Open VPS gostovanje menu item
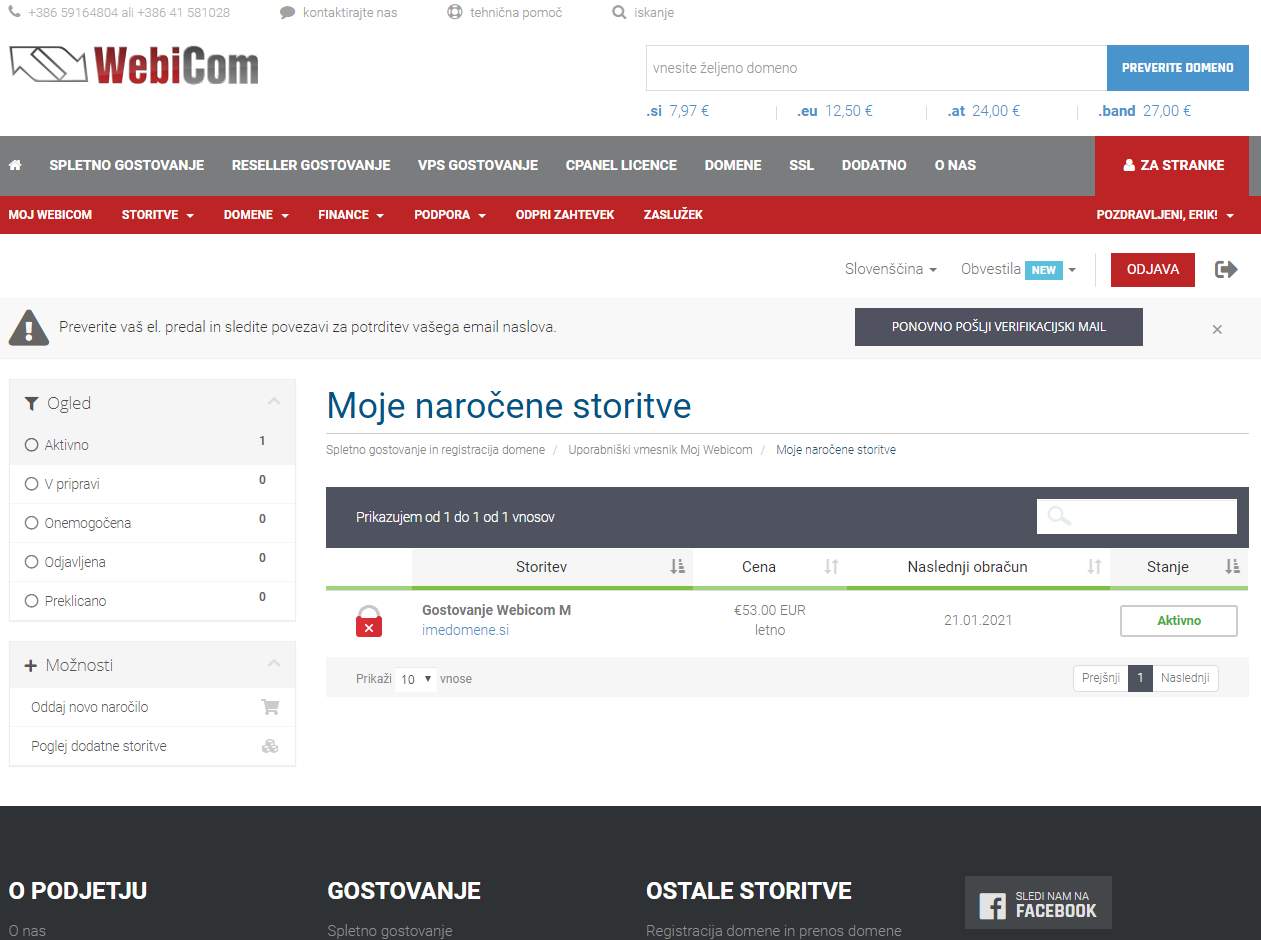1261x940 pixels. 478,165
